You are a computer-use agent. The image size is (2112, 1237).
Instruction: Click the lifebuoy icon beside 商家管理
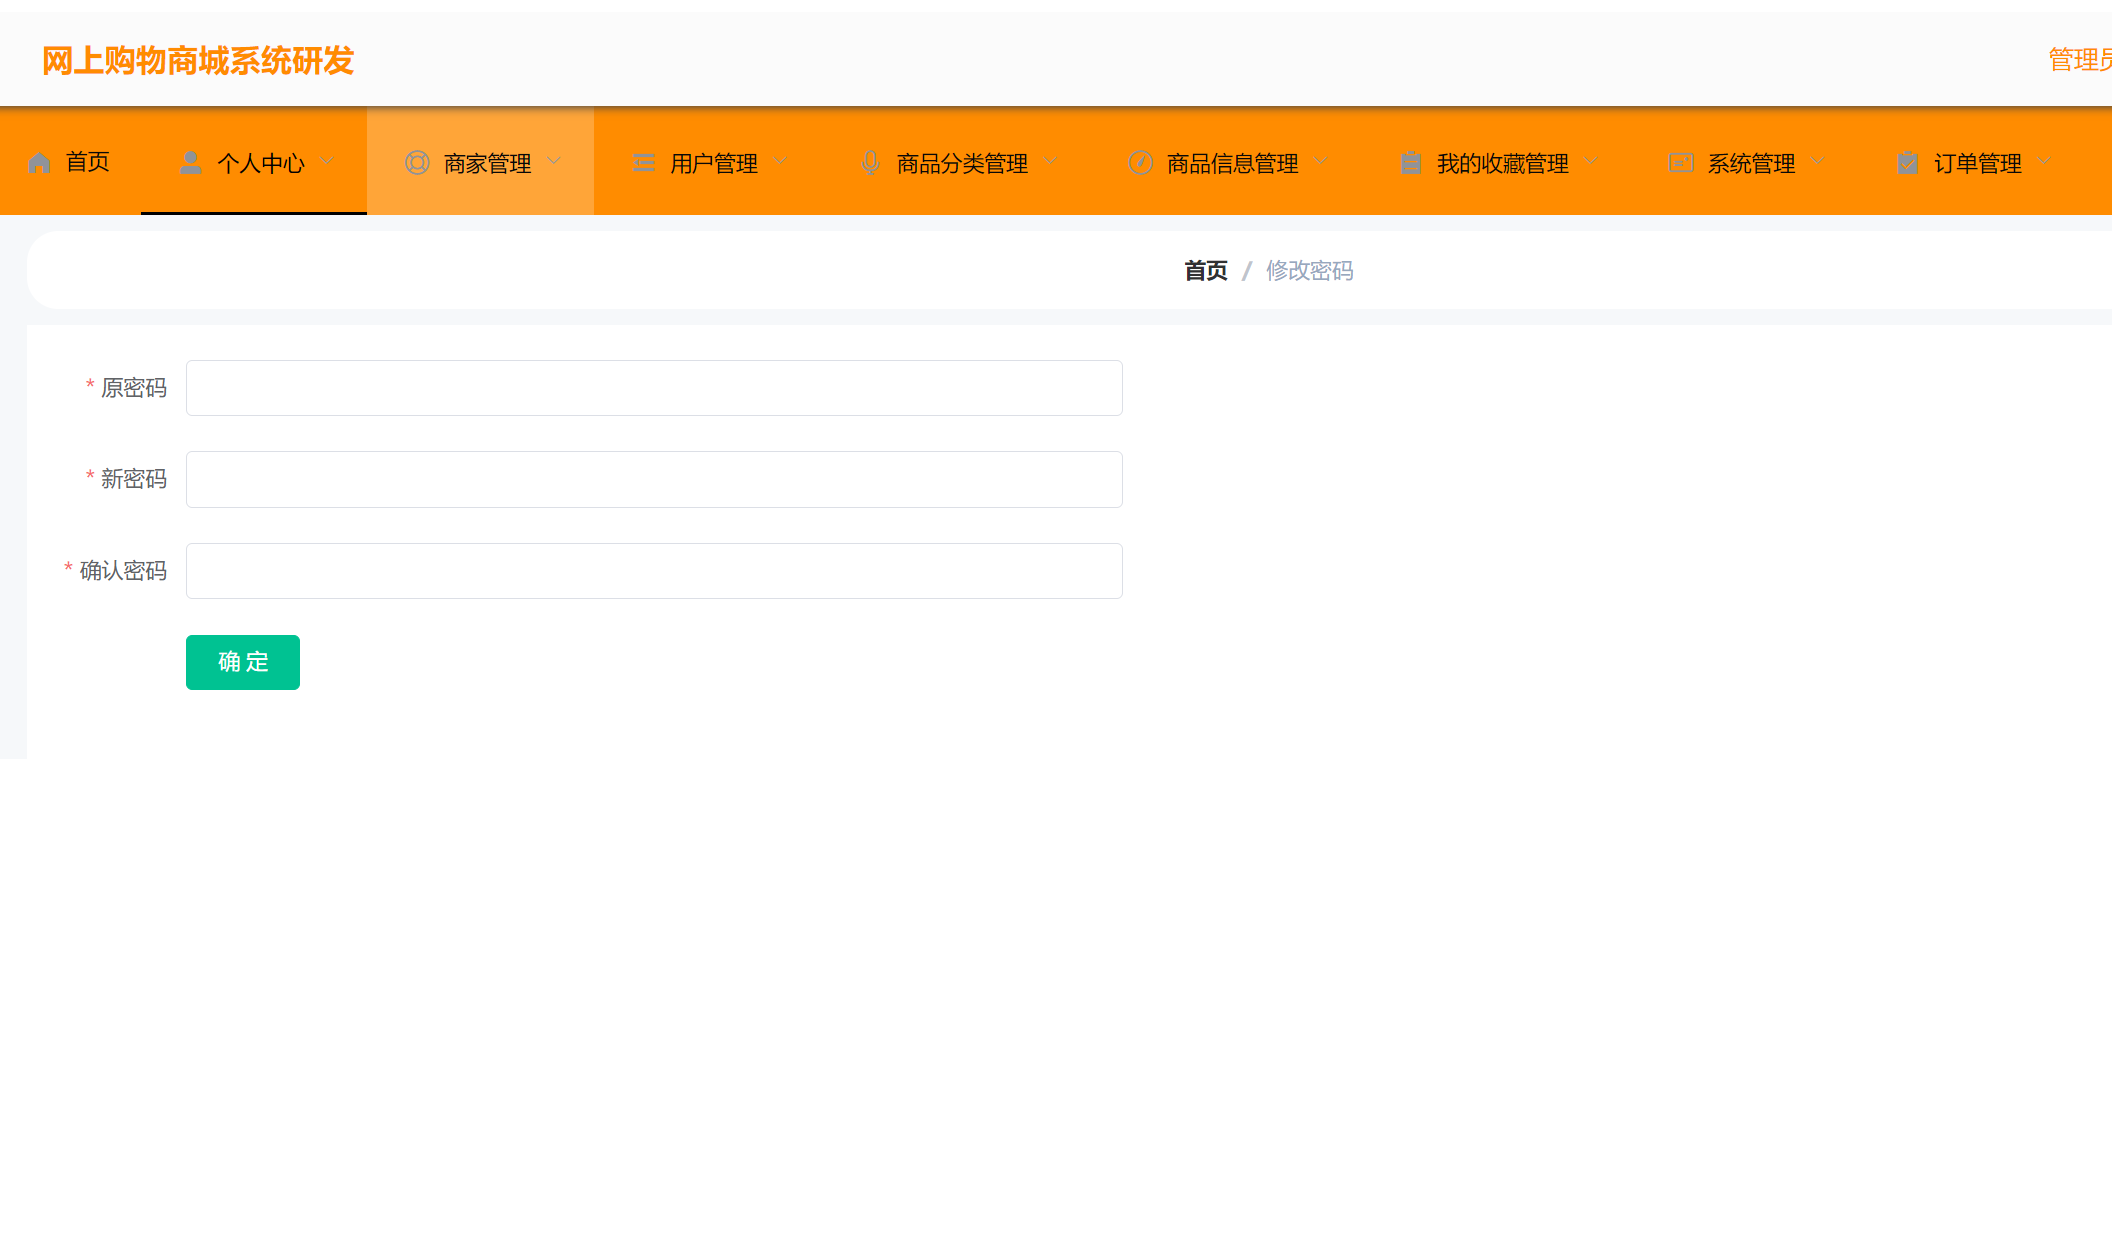(x=417, y=163)
